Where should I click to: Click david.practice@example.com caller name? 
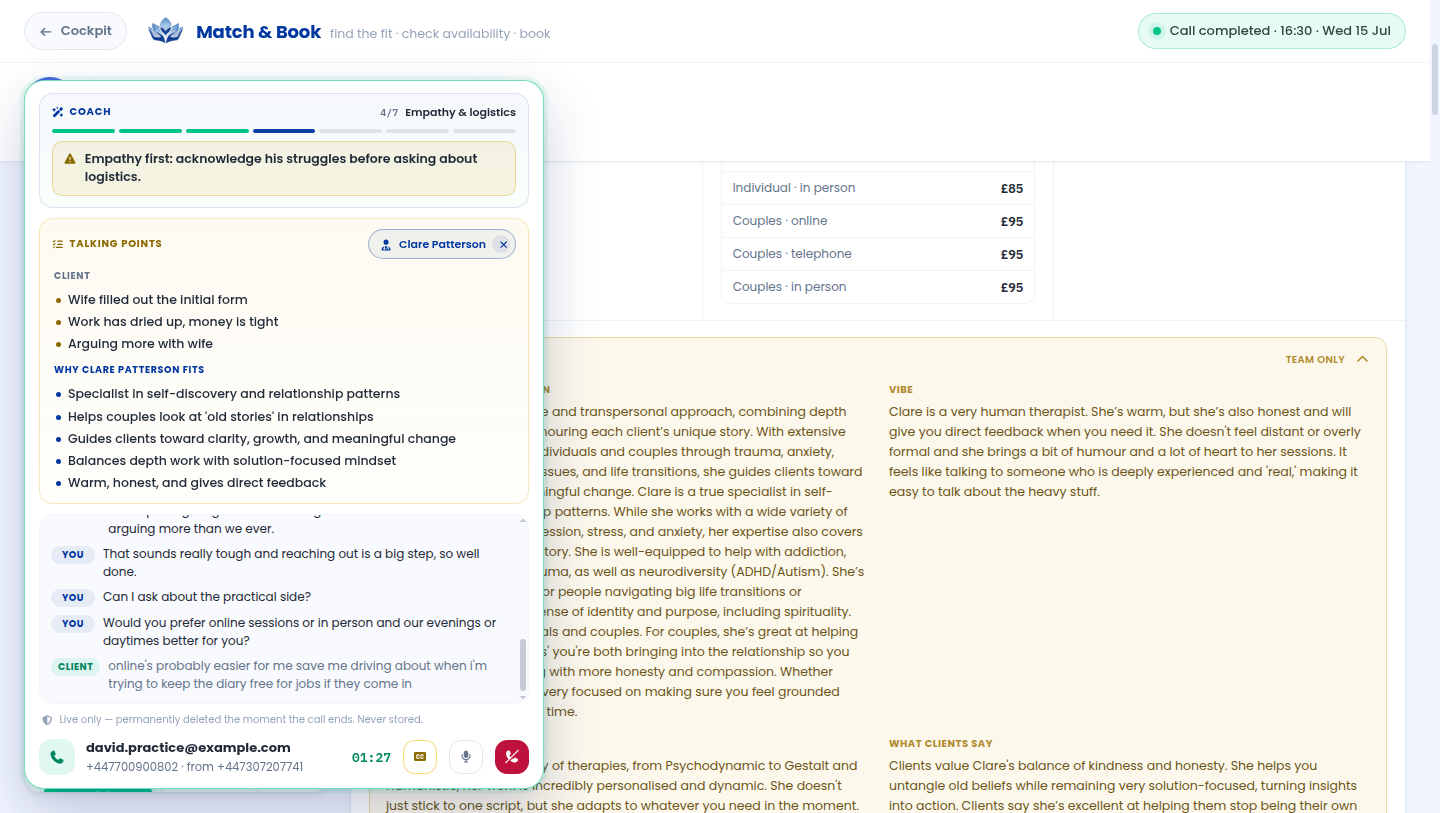tap(188, 747)
